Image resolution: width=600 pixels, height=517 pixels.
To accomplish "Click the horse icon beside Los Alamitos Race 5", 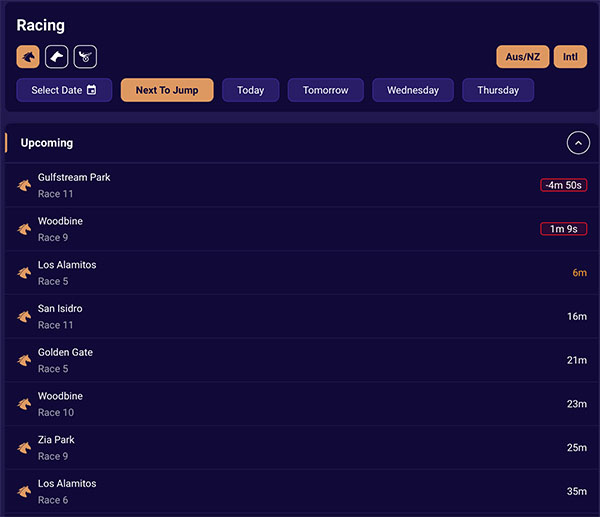I will [x=24, y=273].
